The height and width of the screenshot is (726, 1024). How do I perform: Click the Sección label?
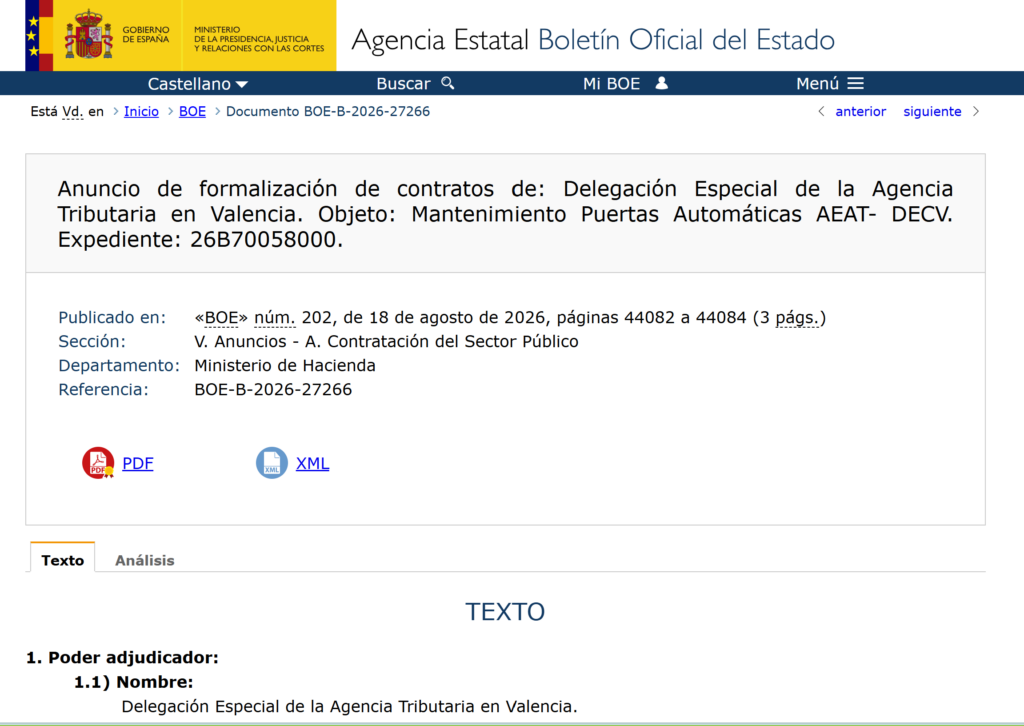(x=91, y=341)
